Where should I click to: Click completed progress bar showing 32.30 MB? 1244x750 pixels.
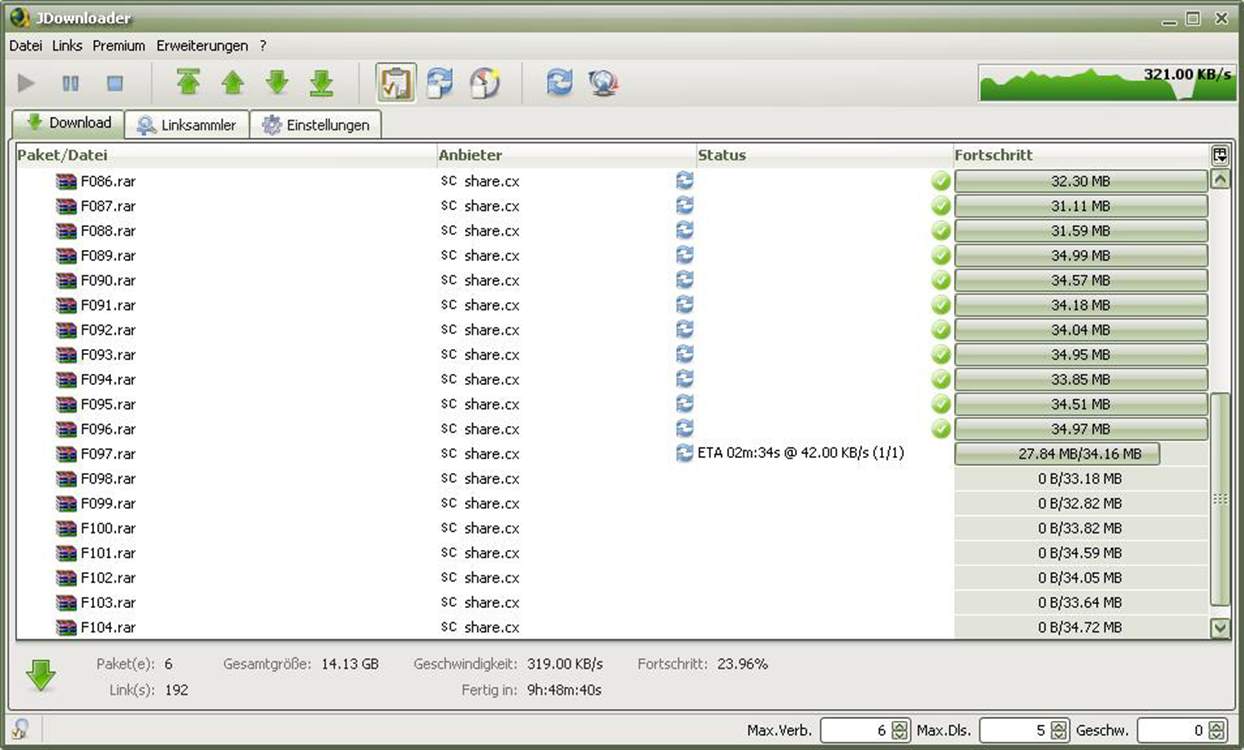1081,181
